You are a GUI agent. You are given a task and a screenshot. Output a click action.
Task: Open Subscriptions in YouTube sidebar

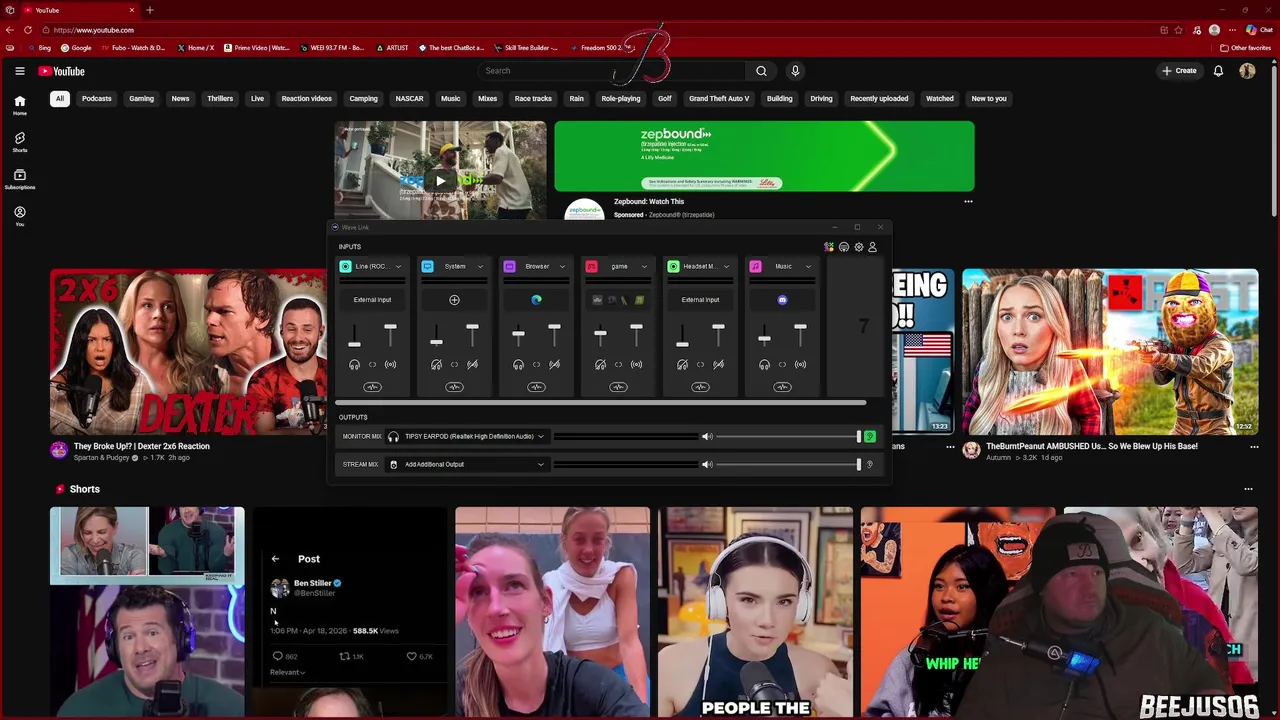19,179
